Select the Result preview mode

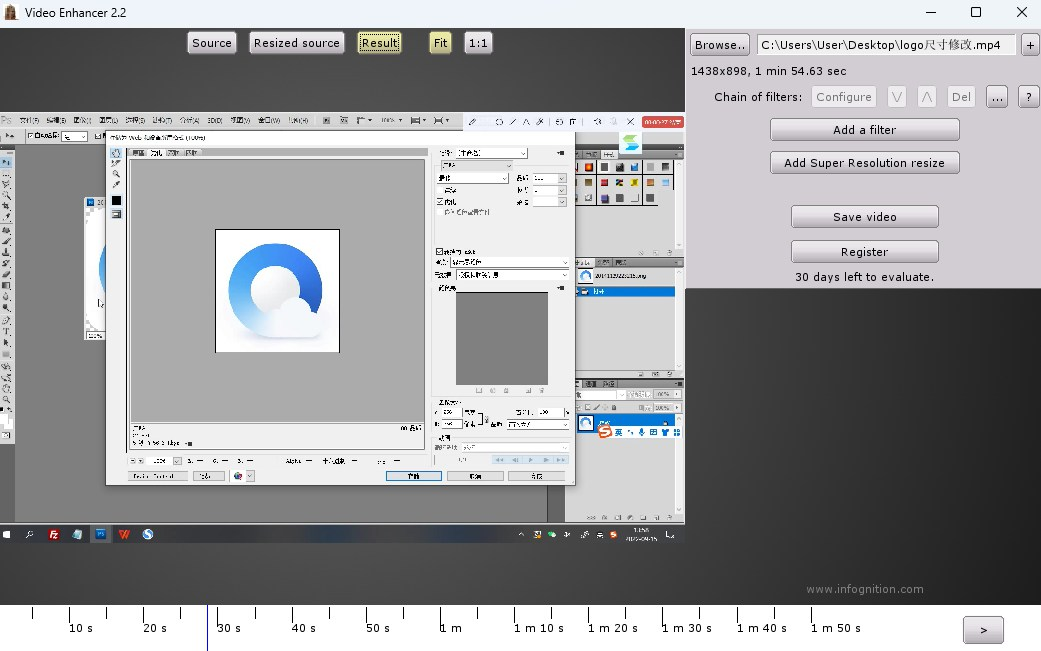click(379, 43)
